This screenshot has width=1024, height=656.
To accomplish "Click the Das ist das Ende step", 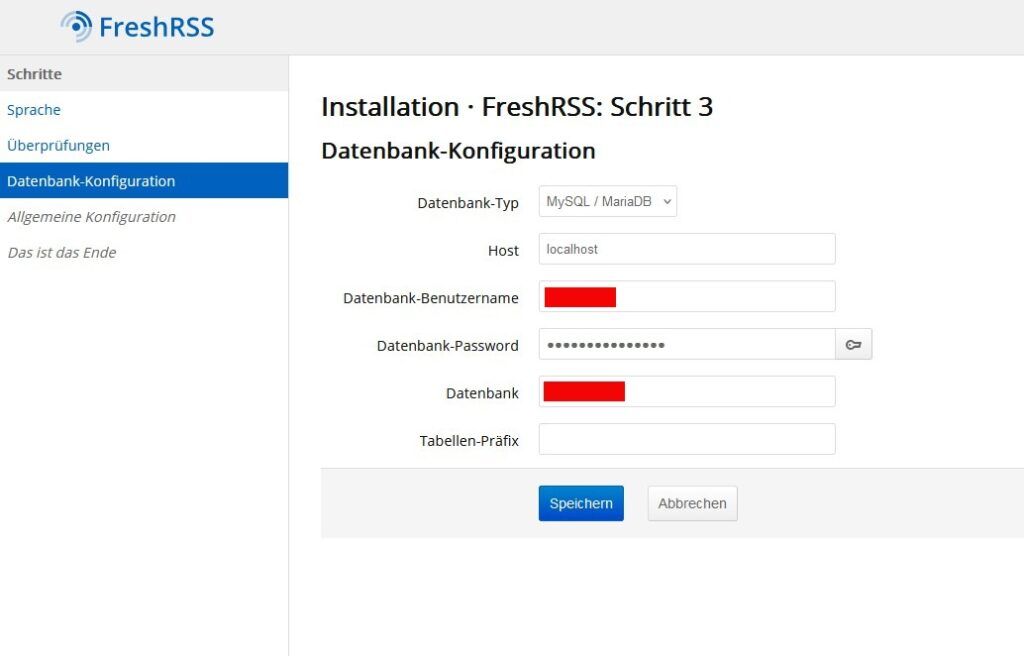I will click(x=62, y=252).
